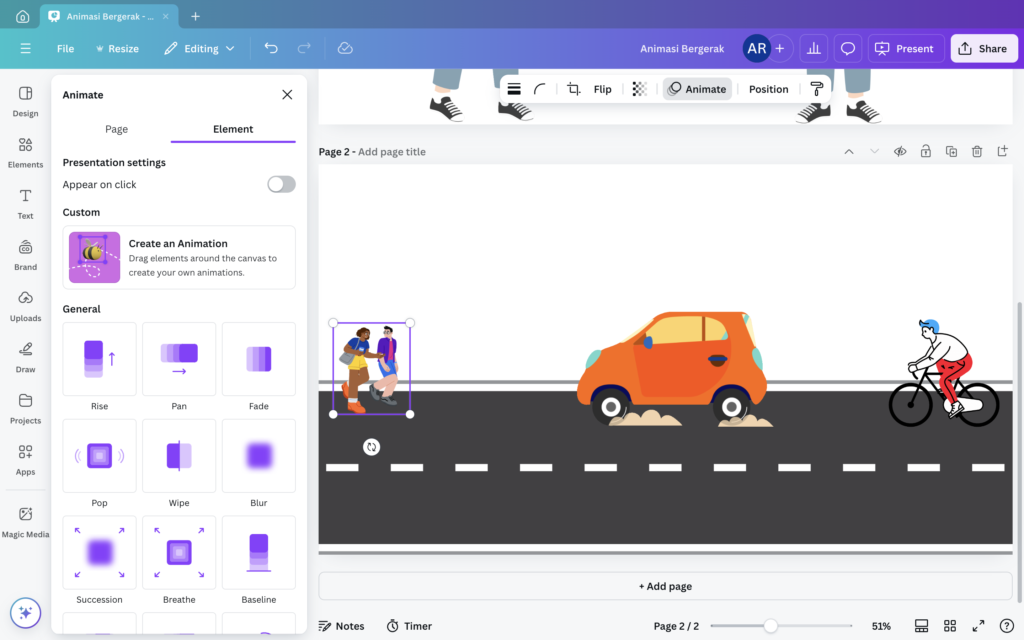The height and width of the screenshot is (640, 1024).
Task: Click the copy style paint roller
Action: pos(816,89)
